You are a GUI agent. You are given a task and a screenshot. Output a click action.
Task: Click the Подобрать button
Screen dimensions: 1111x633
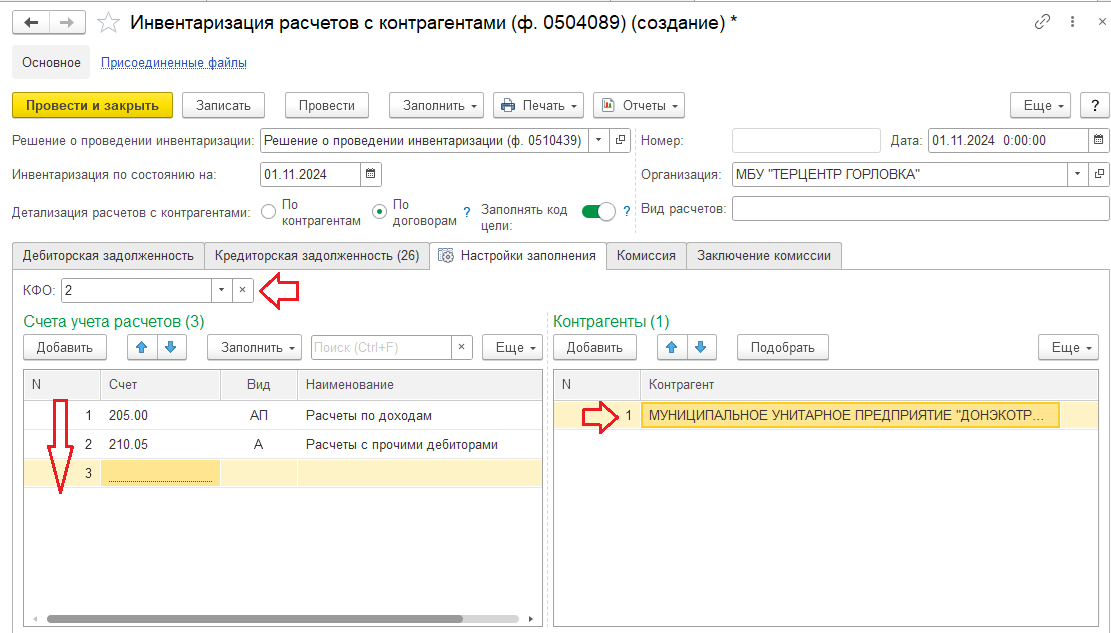click(x=782, y=347)
